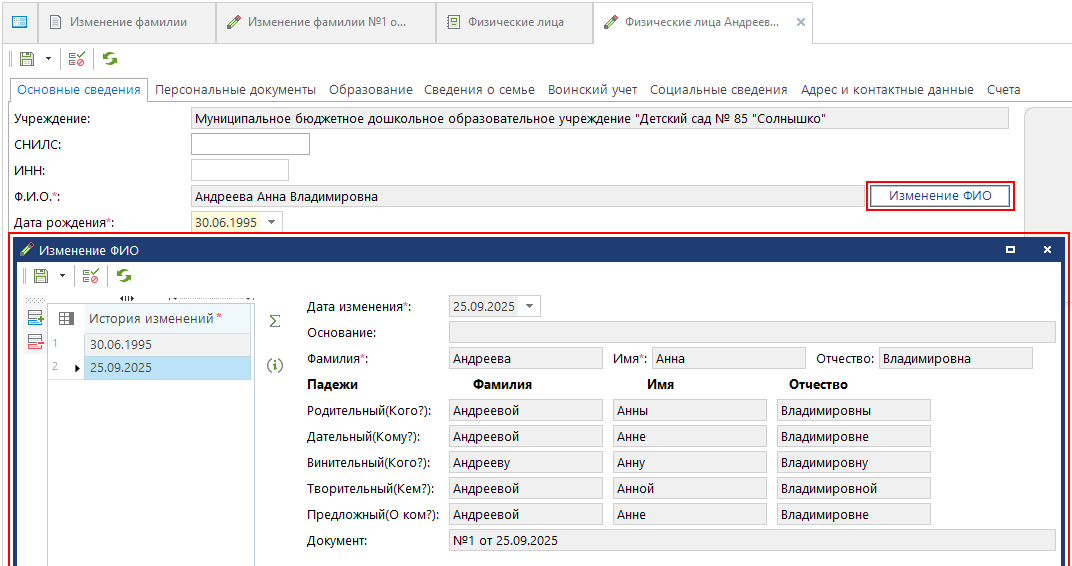Click the home panel icon left of tabs
Image resolution: width=1072 pixels, height=566 pixels.
(19, 22)
